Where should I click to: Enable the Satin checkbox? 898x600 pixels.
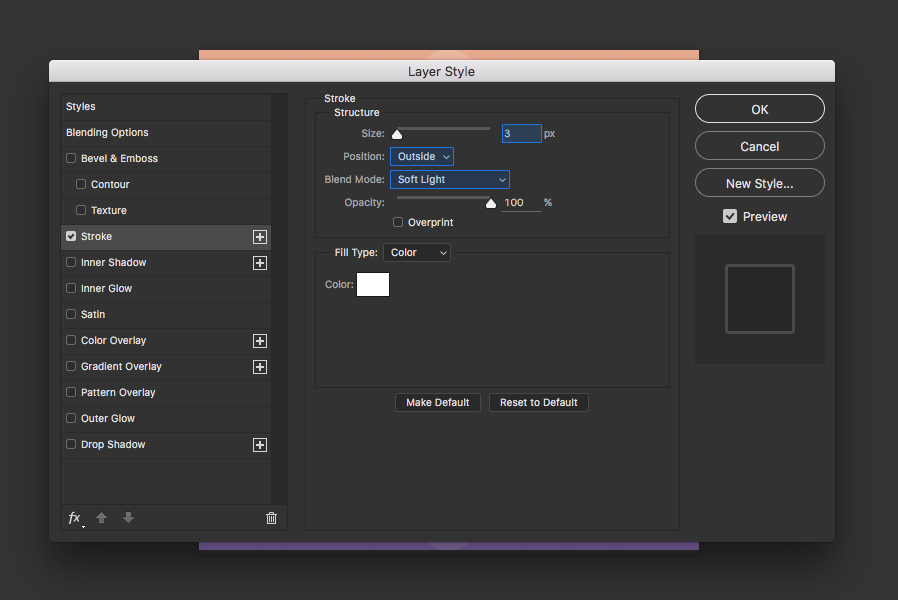[x=71, y=314]
